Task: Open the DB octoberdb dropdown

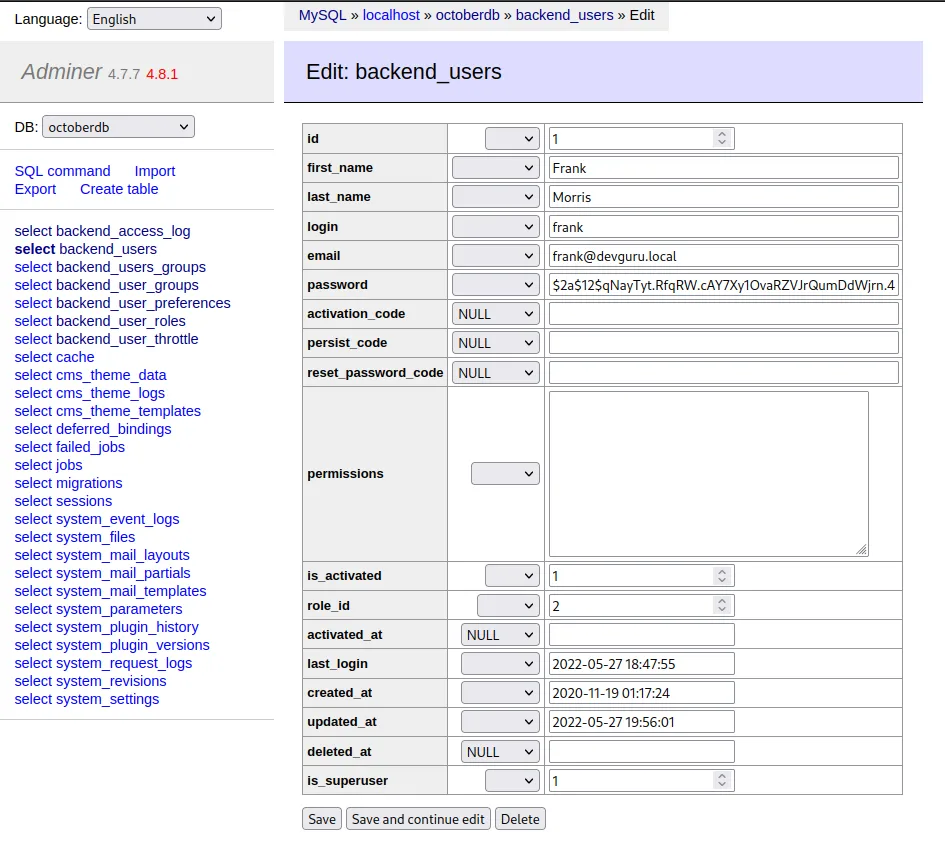Action: 118,127
